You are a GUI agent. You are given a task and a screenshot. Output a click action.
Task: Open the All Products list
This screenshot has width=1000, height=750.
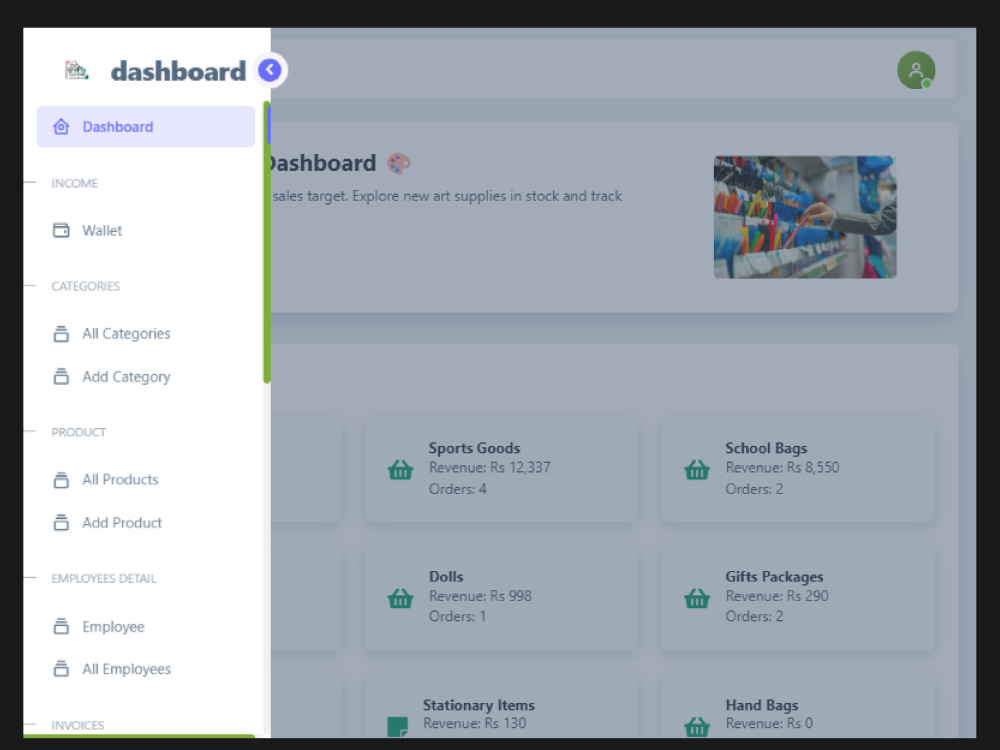click(120, 480)
